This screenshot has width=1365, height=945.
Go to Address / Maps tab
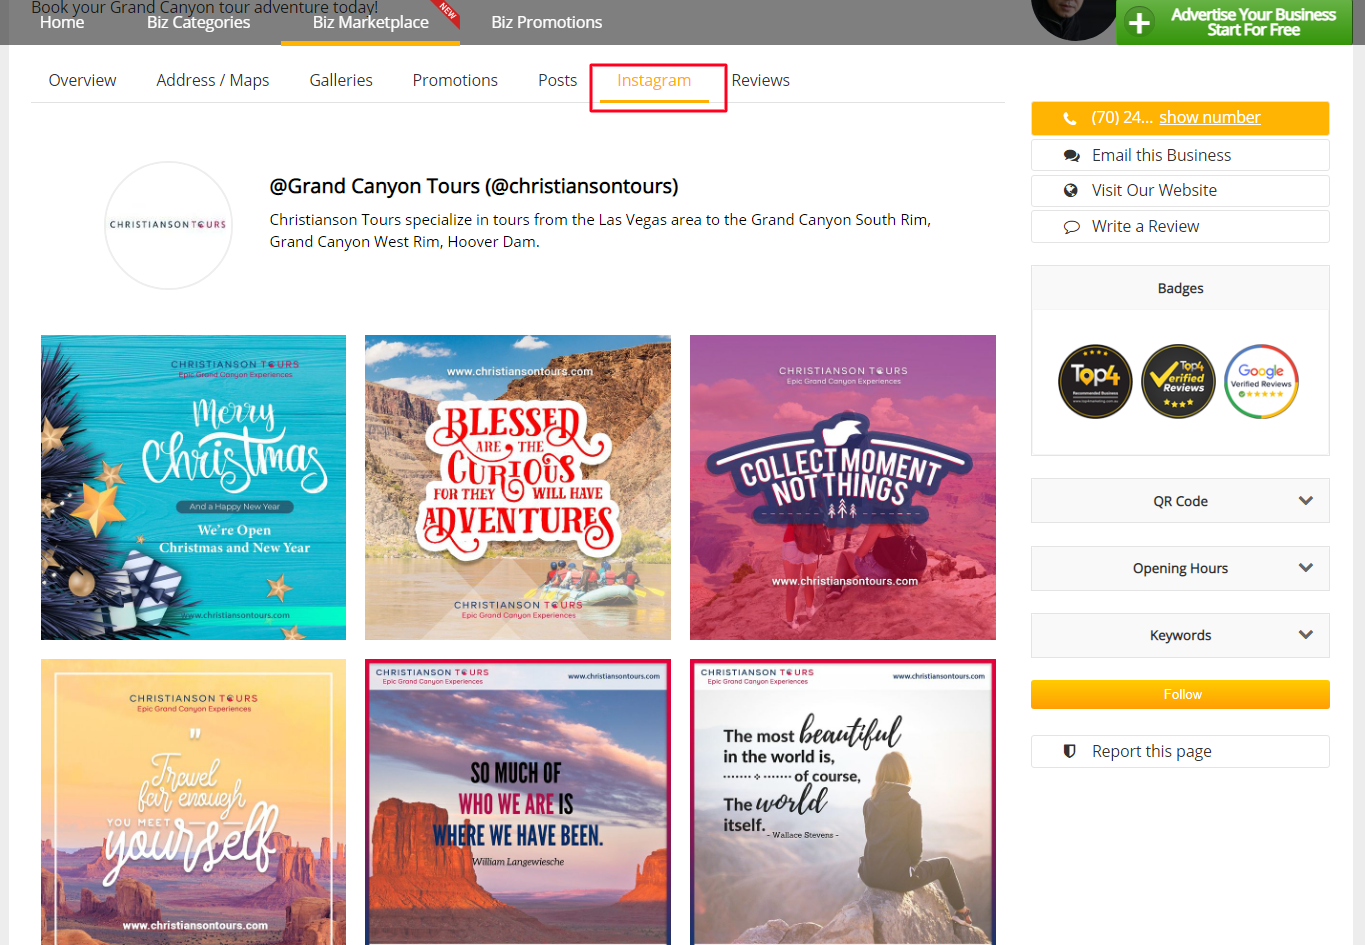[212, 80]
